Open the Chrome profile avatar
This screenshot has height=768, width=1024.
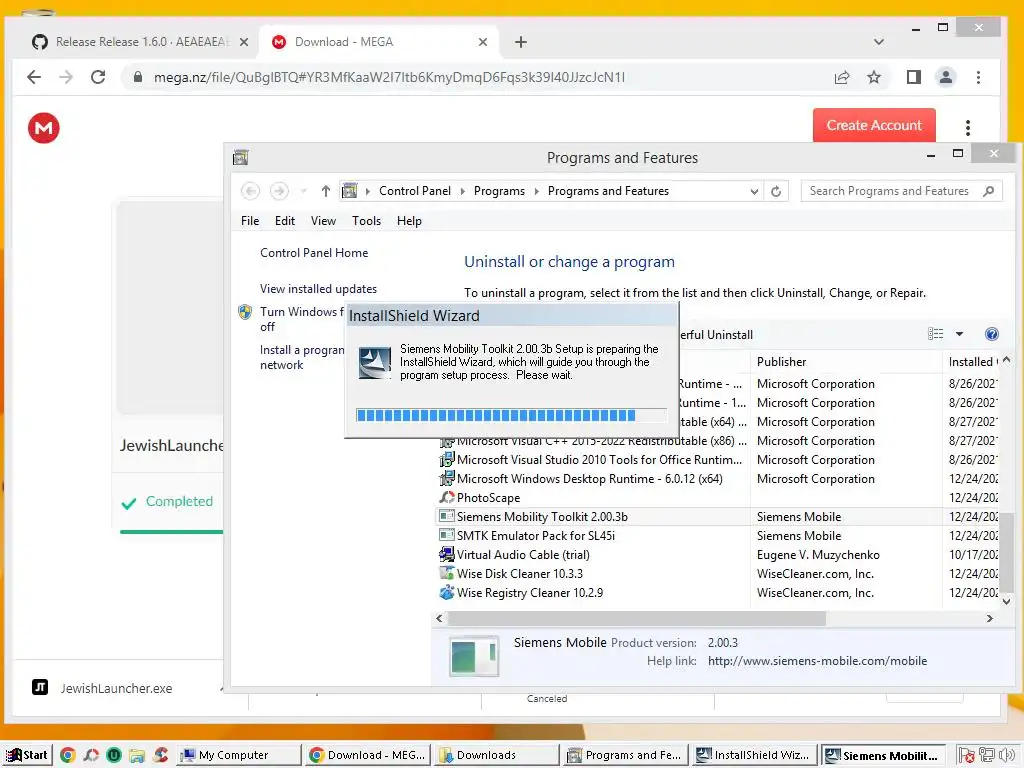(945, 77)
